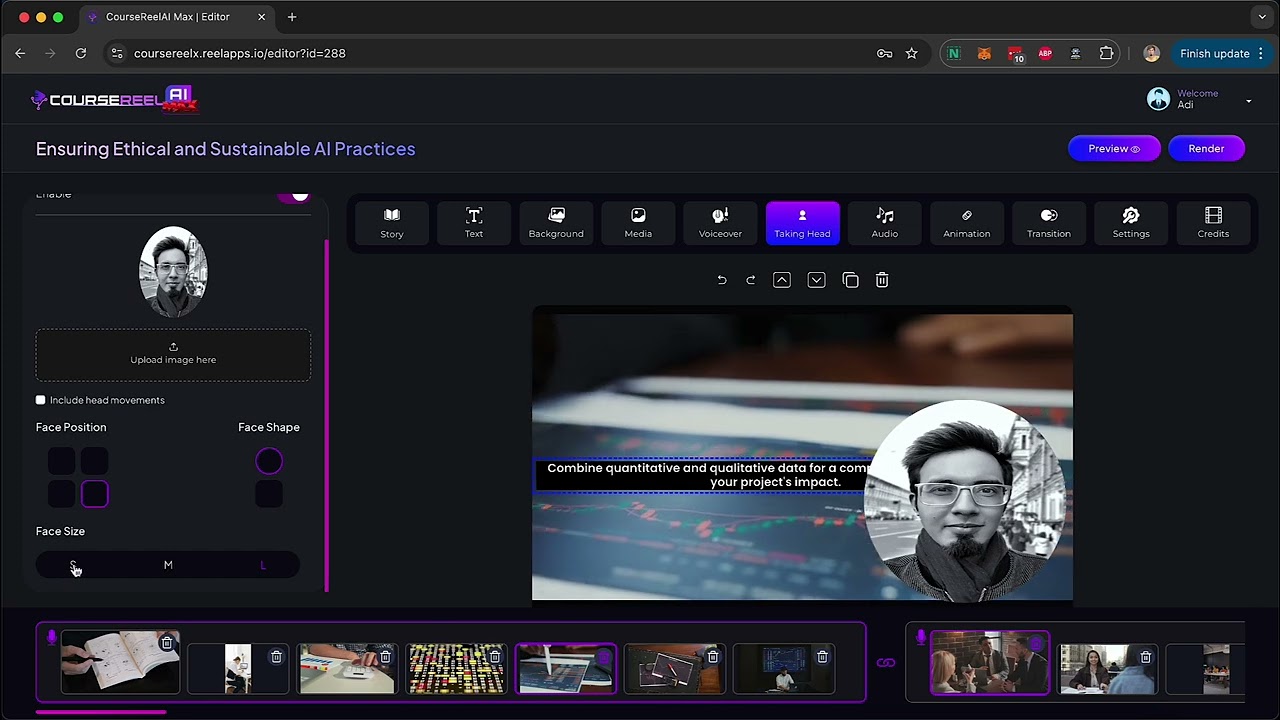
Task: Delete the calculator slide
Action: click(x=385, y=657)
